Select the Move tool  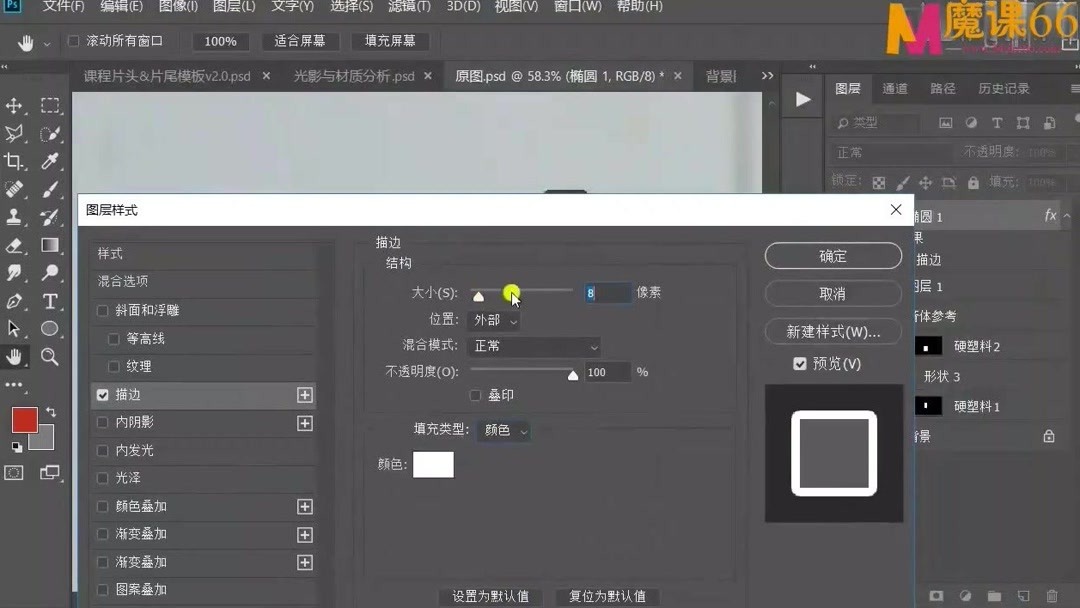click(x=14, y=105)
